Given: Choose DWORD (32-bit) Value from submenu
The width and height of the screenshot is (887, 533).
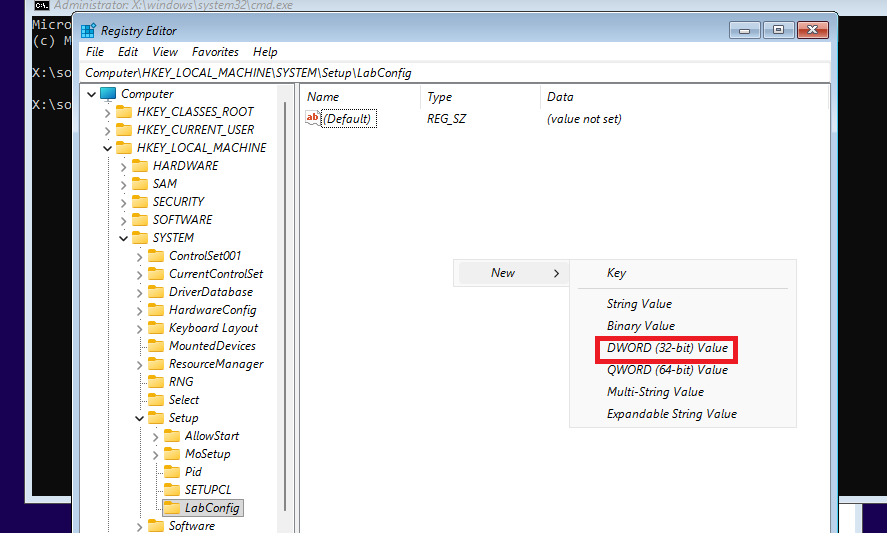Looking at the screenshot, I should click(667, 348).
